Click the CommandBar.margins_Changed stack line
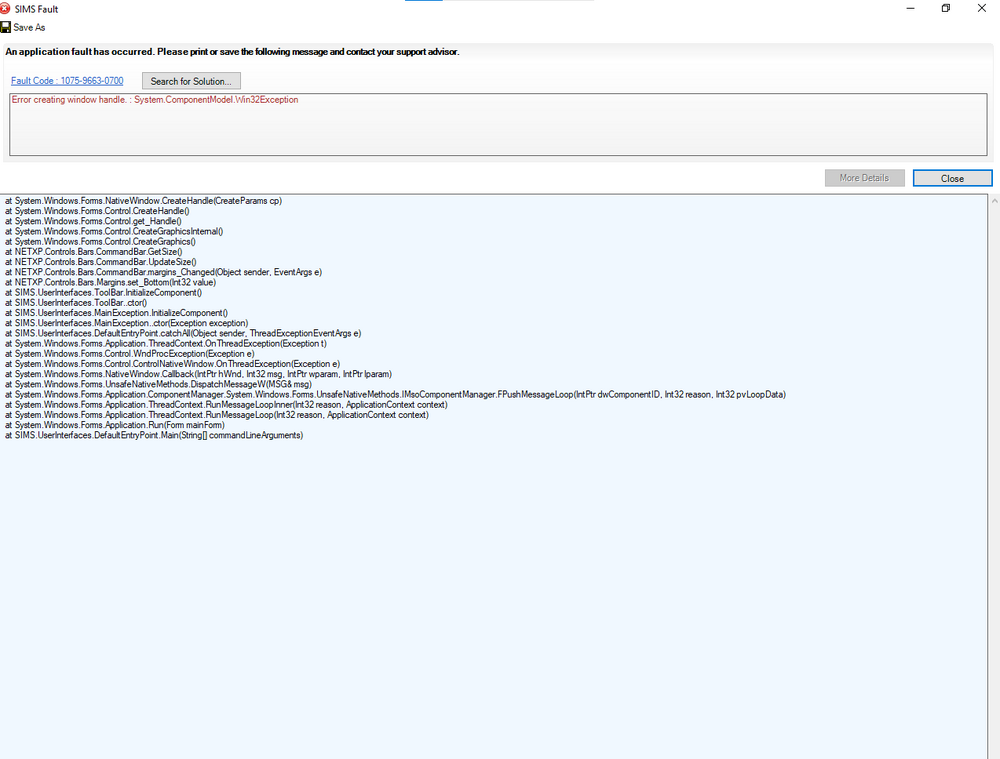1000x759 pixels. pyautogui.click(x=163, y=272)
